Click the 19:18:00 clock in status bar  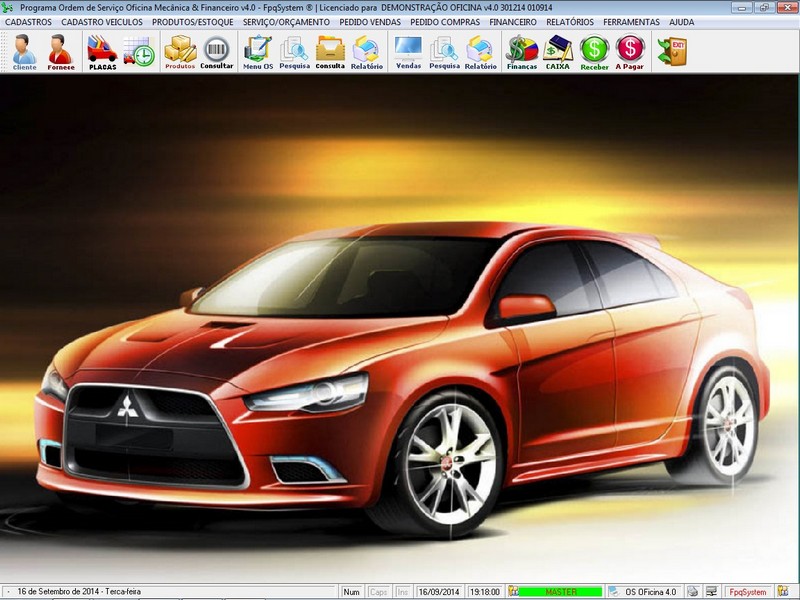point(485,592)
